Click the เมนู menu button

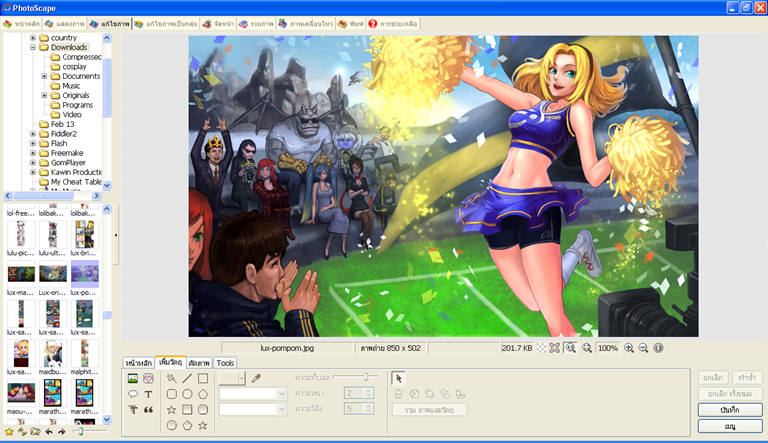[x=730, y=426]
